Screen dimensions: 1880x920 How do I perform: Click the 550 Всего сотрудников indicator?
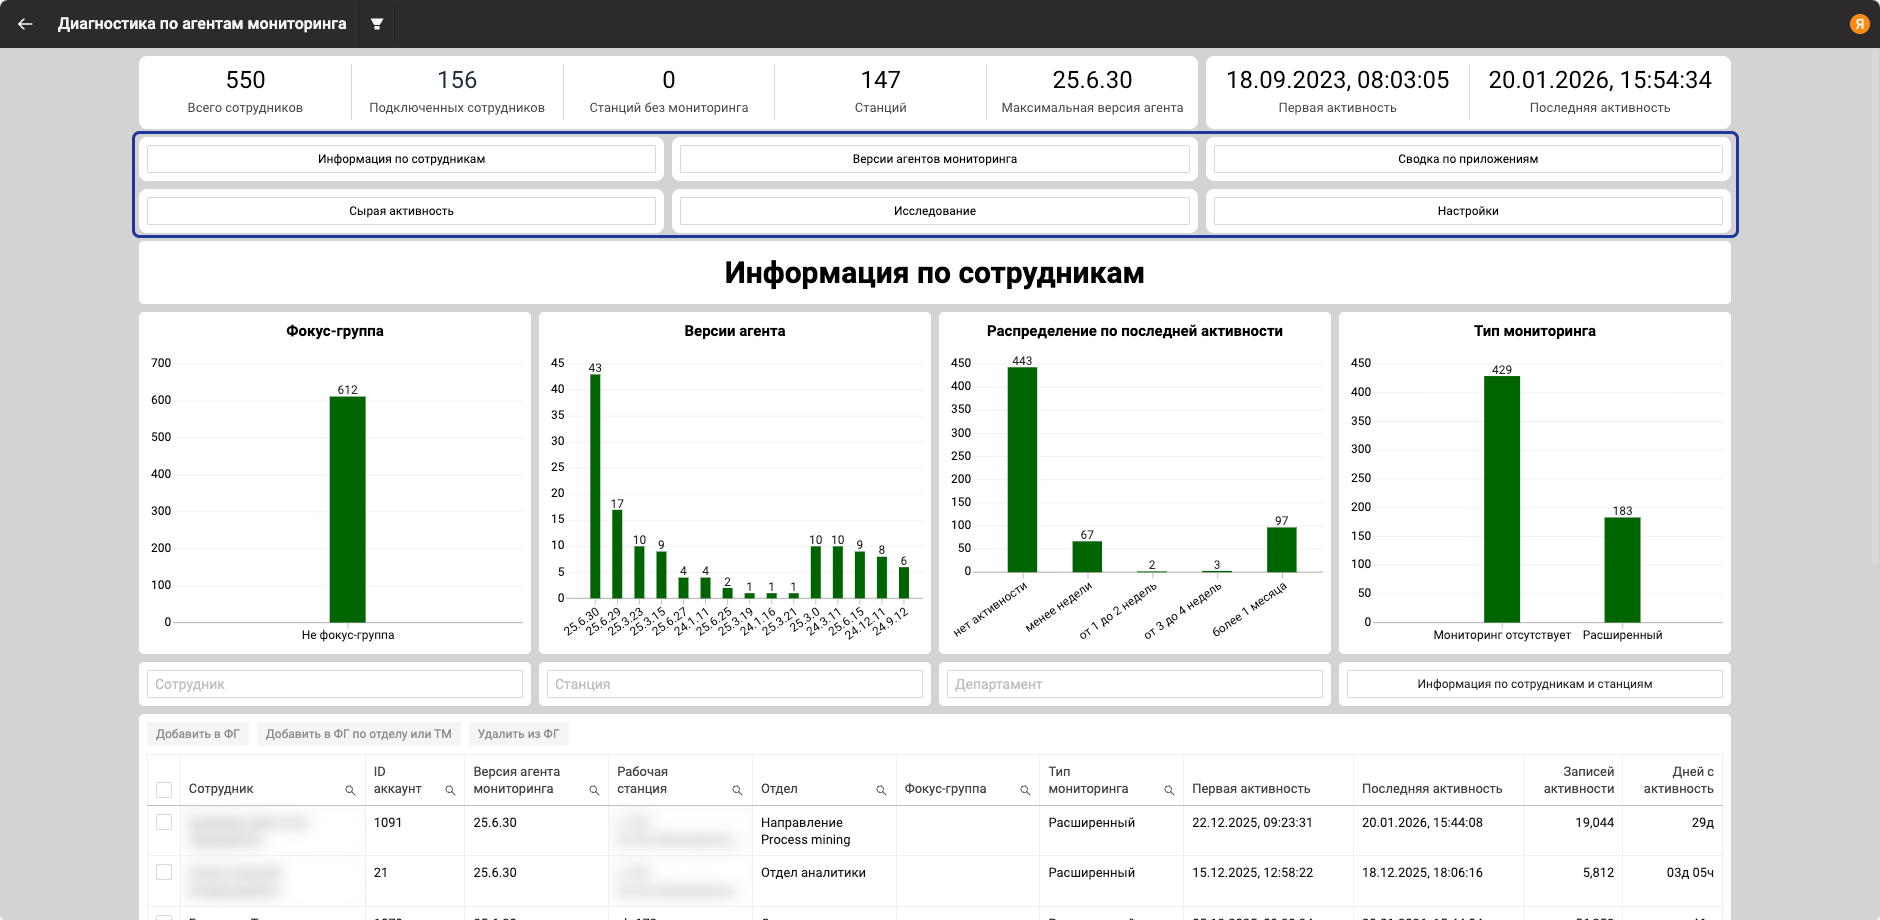pyautogui.click(x=245, y=92)
